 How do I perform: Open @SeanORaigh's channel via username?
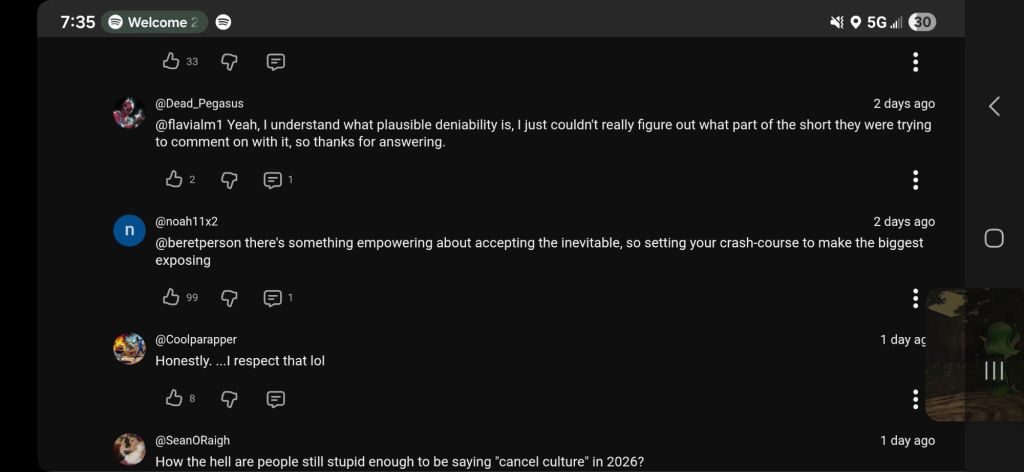[192, 441]
